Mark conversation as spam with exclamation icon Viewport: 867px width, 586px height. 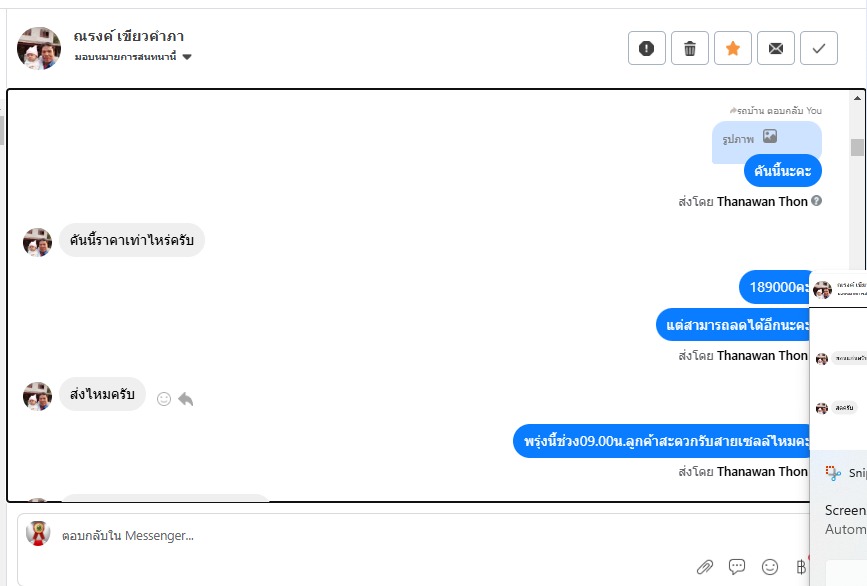646,48
